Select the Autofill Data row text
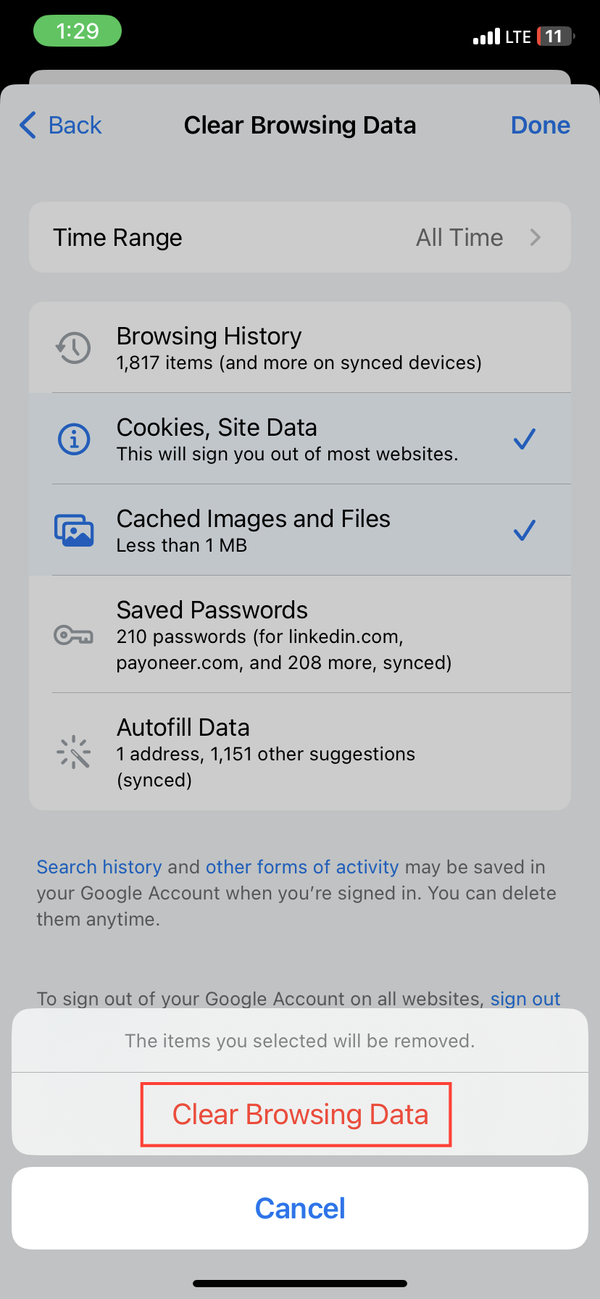 266,751
